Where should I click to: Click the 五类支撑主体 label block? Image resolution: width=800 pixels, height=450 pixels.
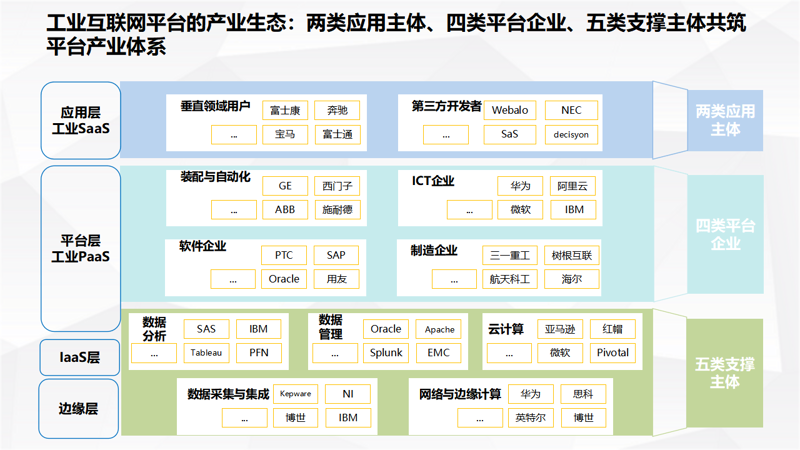(724, 373)
